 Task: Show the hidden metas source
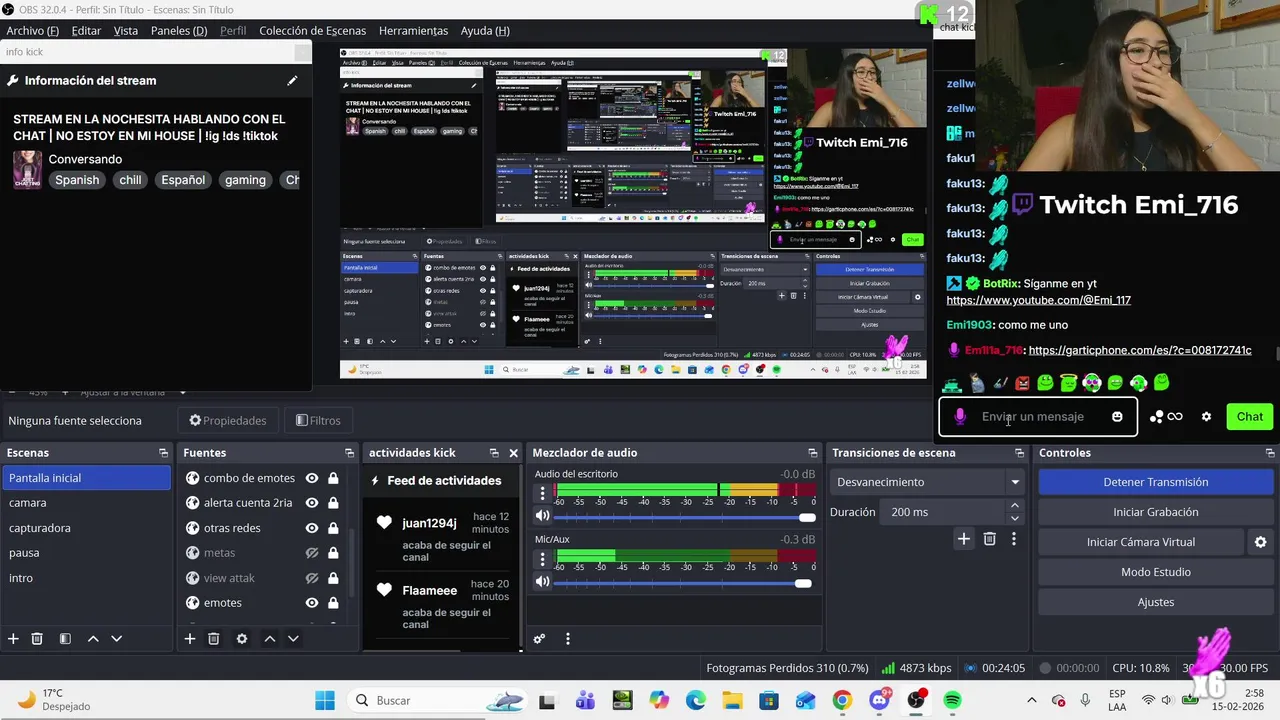click(x=312, y=553)
